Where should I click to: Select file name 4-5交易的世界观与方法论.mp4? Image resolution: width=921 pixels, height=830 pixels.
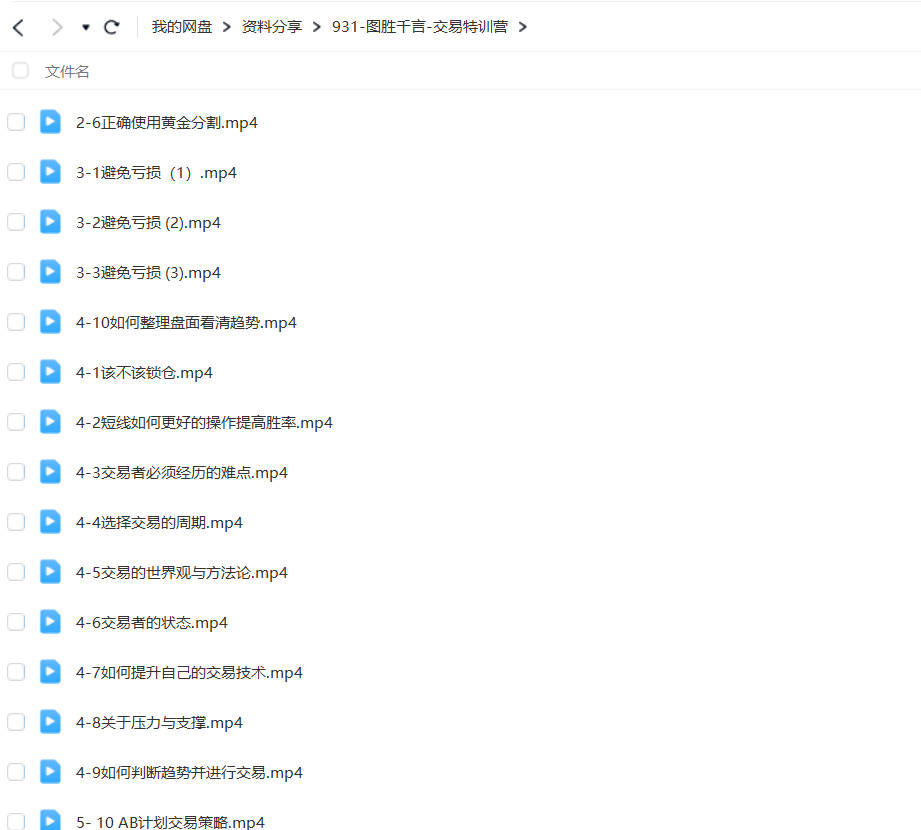coord(181,572)
